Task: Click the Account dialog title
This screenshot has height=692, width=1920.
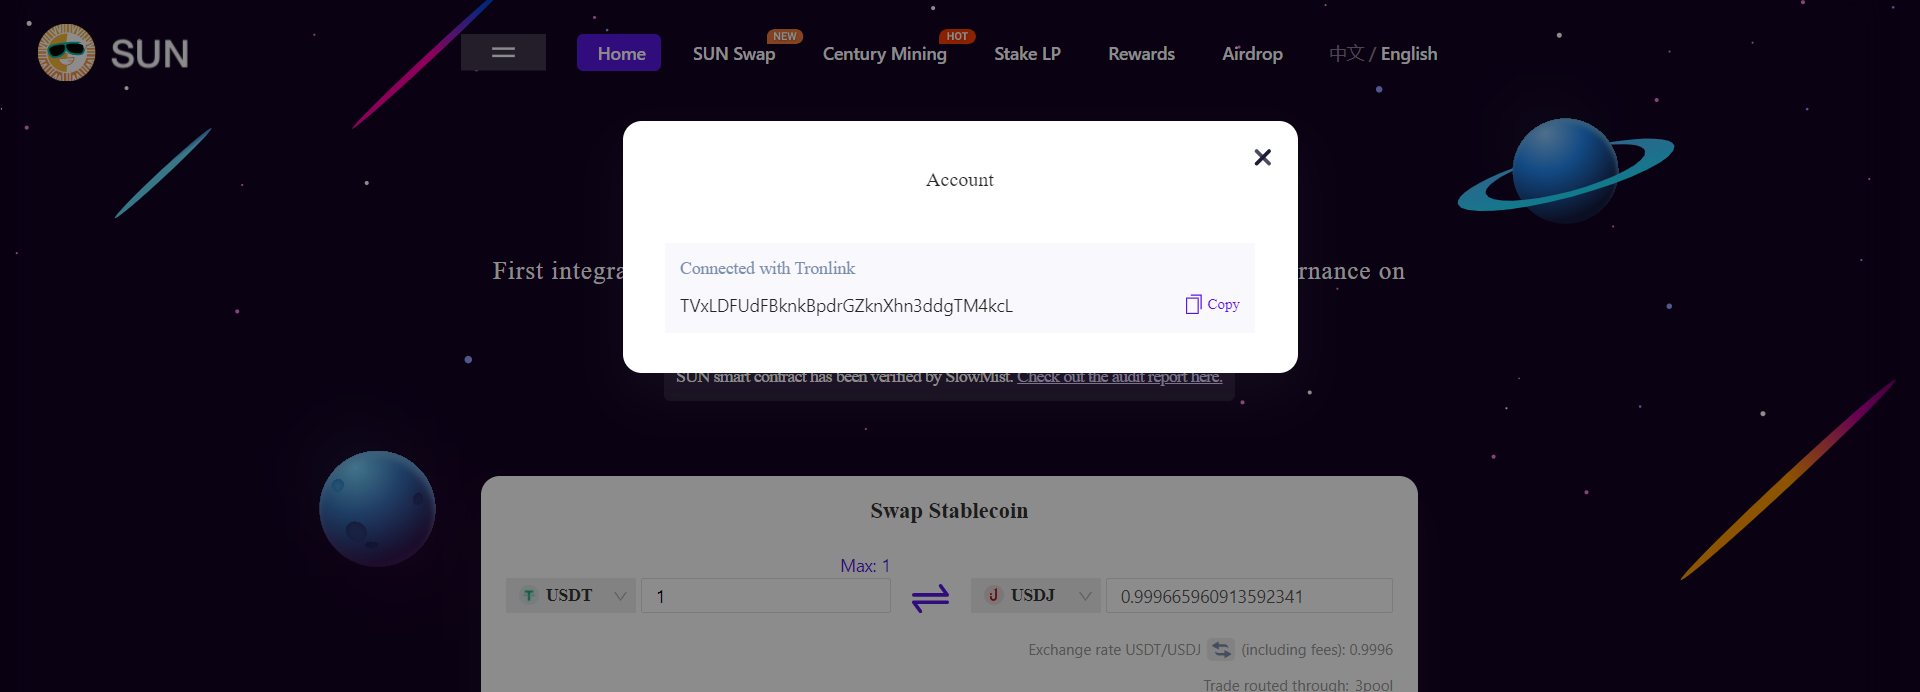Action: 959,180
